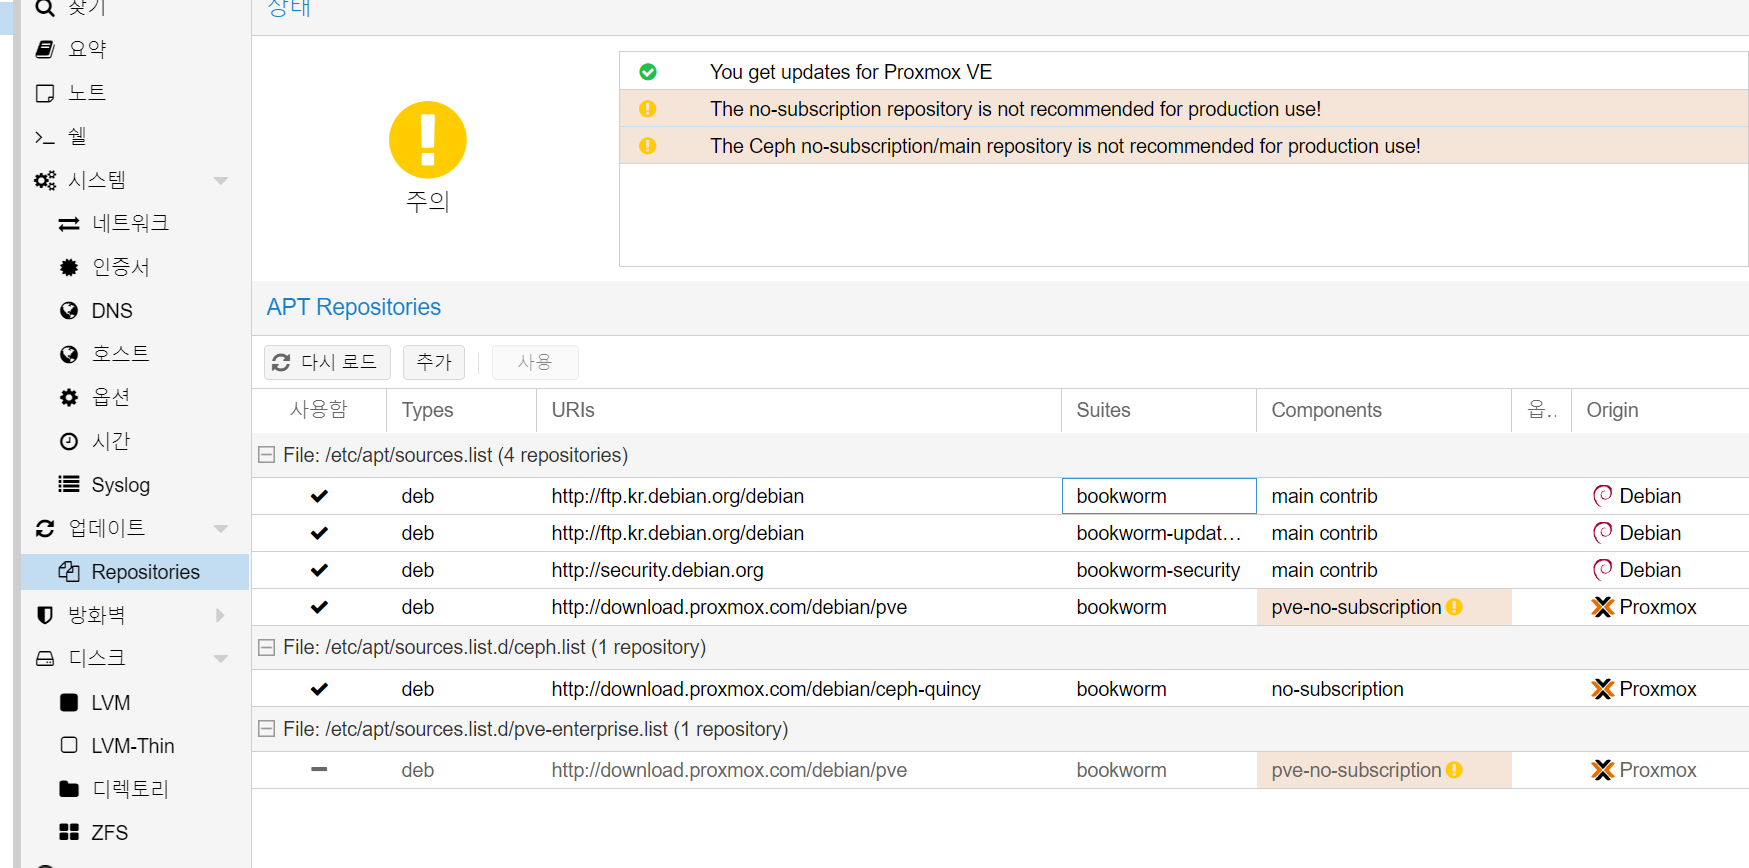Click the 추가 add repository button
1749x868 pixels.
click(434, 362)
